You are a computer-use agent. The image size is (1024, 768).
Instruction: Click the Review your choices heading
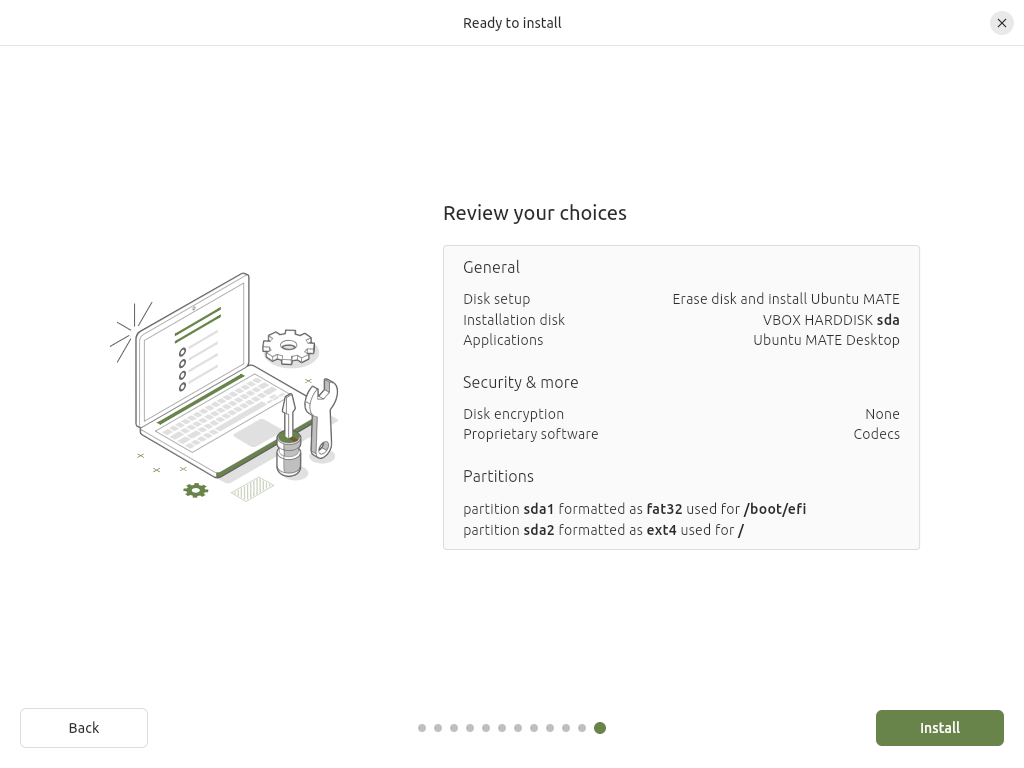pos(534,213)
